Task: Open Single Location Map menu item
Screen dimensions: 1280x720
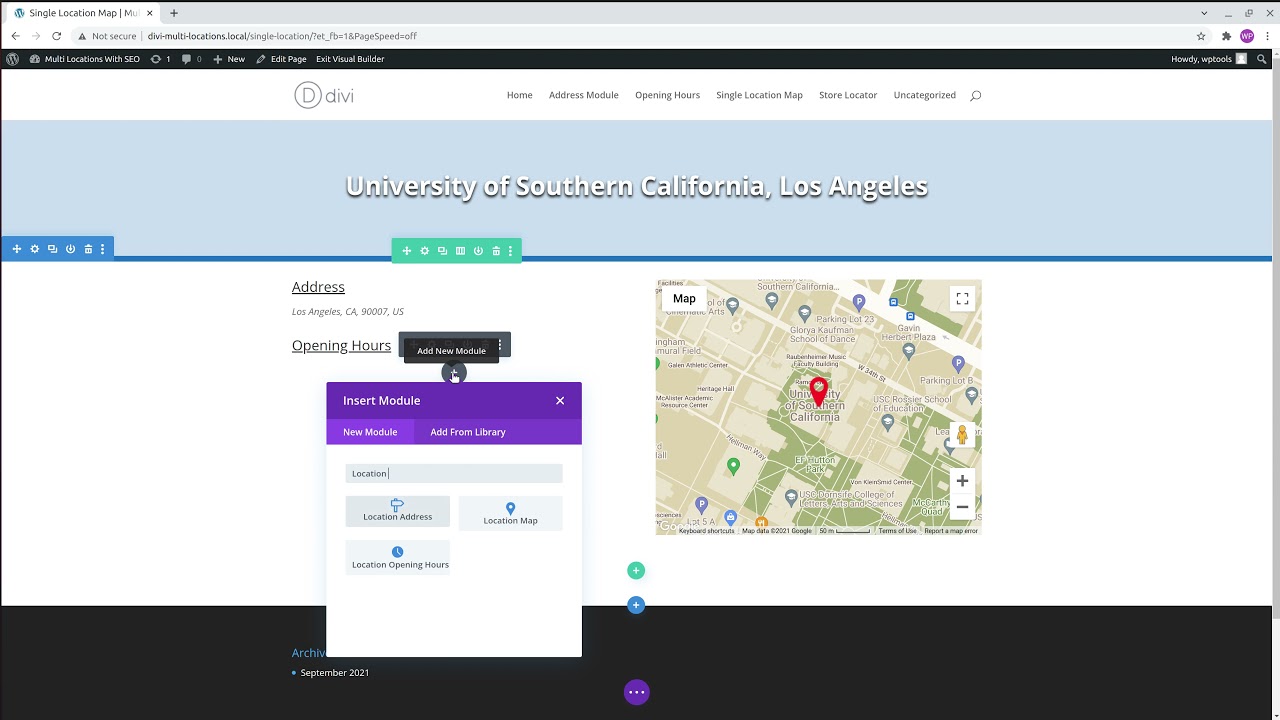Action: pos(759,95)
